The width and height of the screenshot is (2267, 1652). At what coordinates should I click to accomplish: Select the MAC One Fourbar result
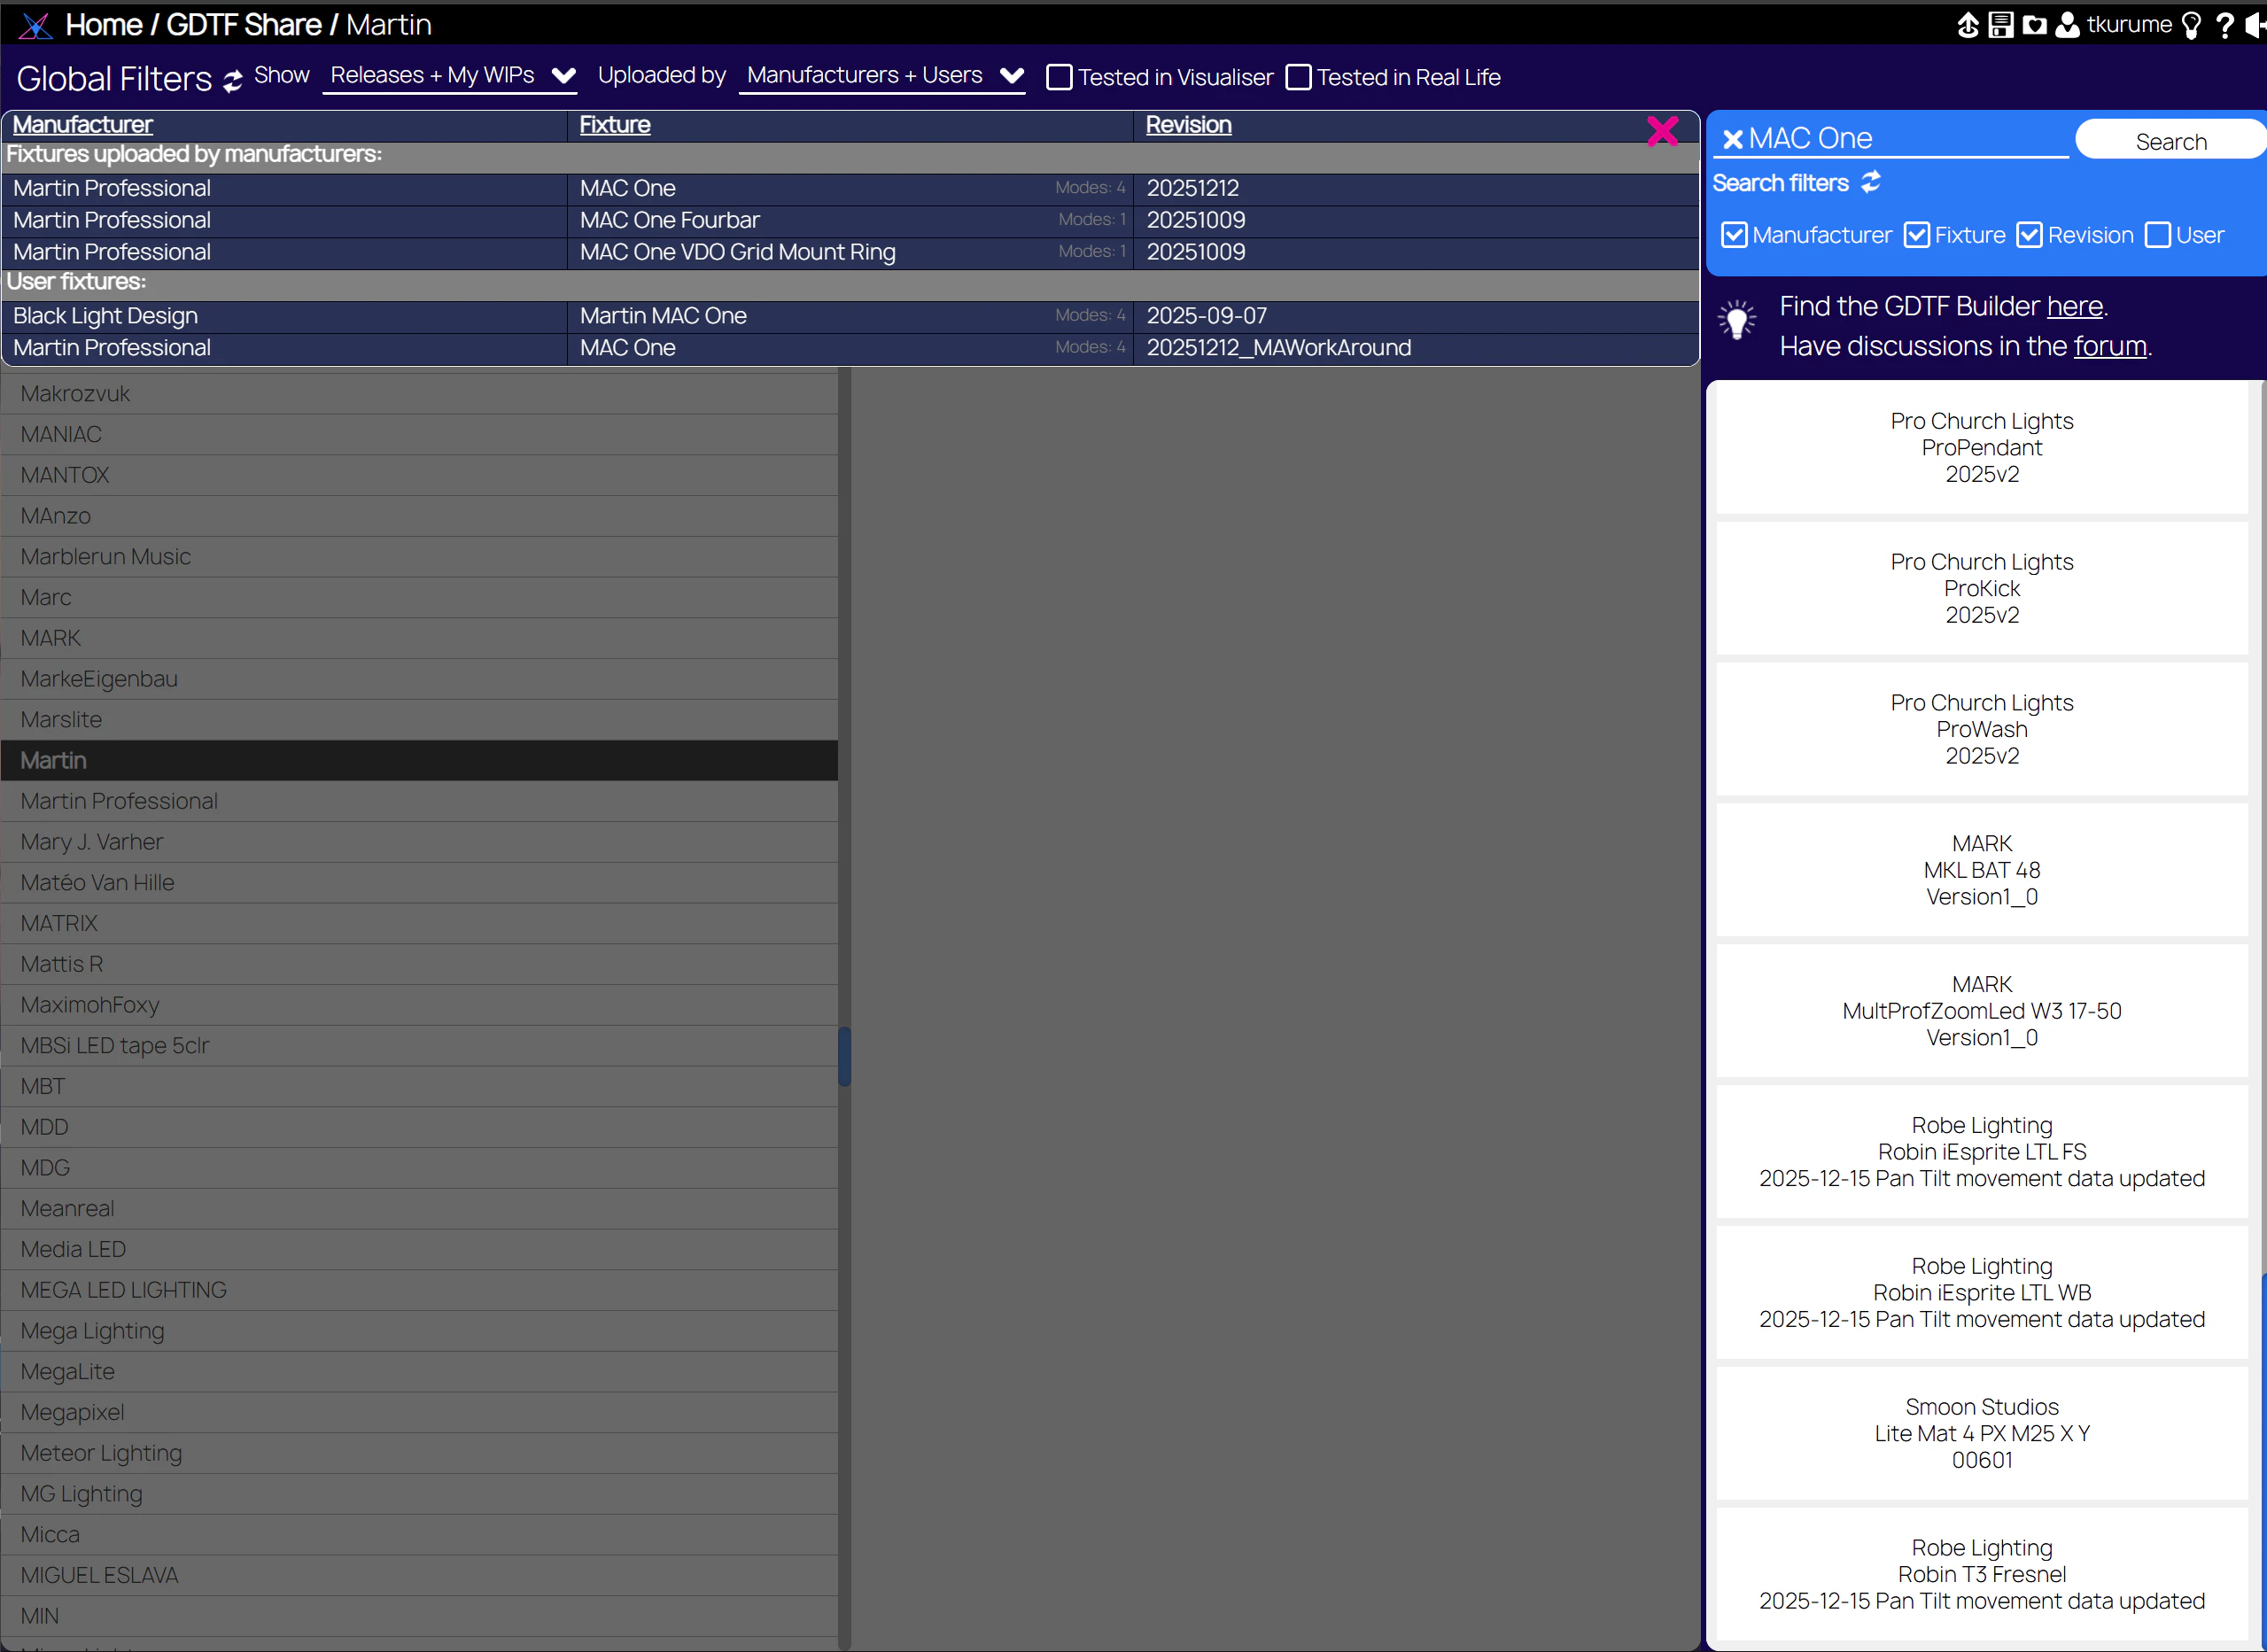point(850,220)
